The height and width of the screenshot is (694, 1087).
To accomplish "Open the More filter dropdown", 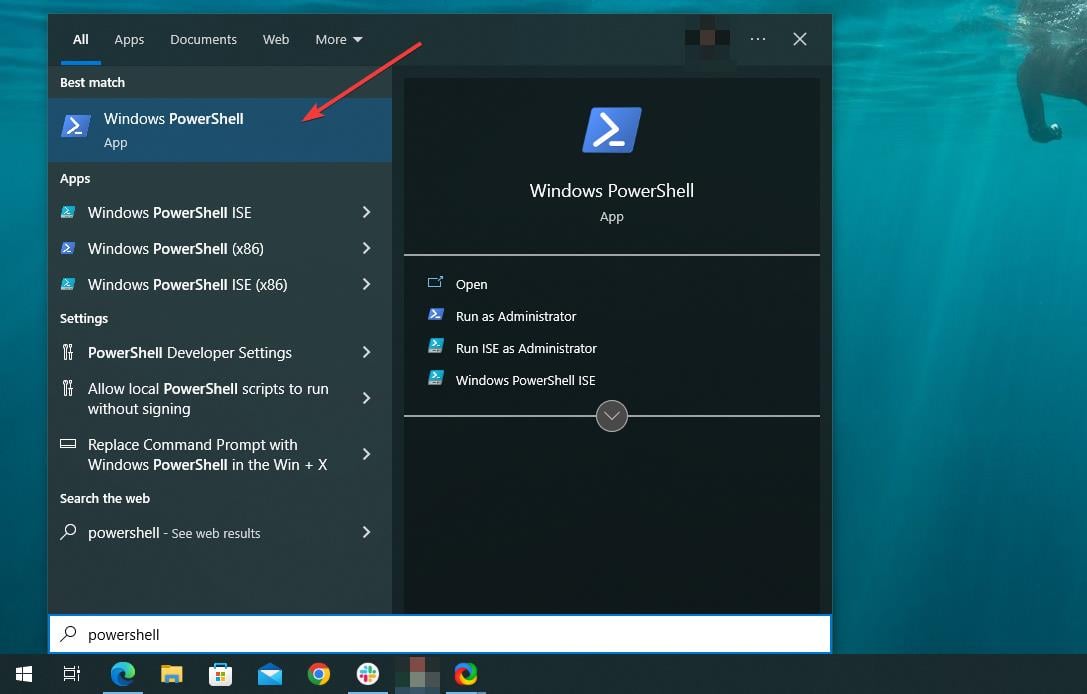I will click(339, 40).
